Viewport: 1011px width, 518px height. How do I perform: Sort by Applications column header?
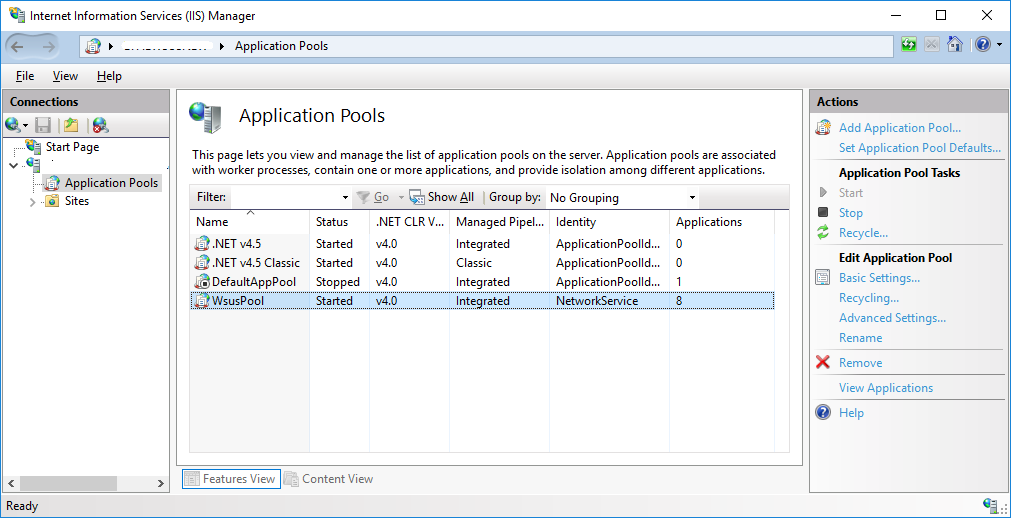tap(721, 222)
